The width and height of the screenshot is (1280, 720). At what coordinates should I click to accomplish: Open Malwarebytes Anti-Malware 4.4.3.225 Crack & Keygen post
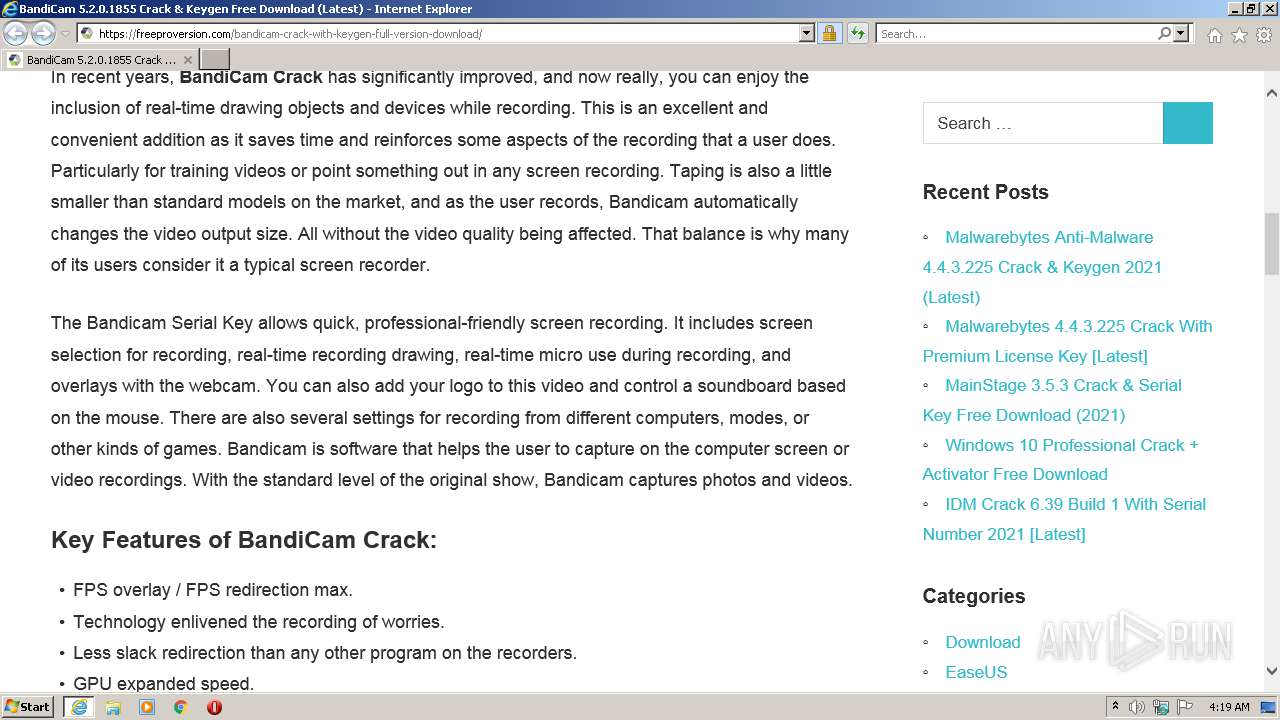pos(1042,267)
